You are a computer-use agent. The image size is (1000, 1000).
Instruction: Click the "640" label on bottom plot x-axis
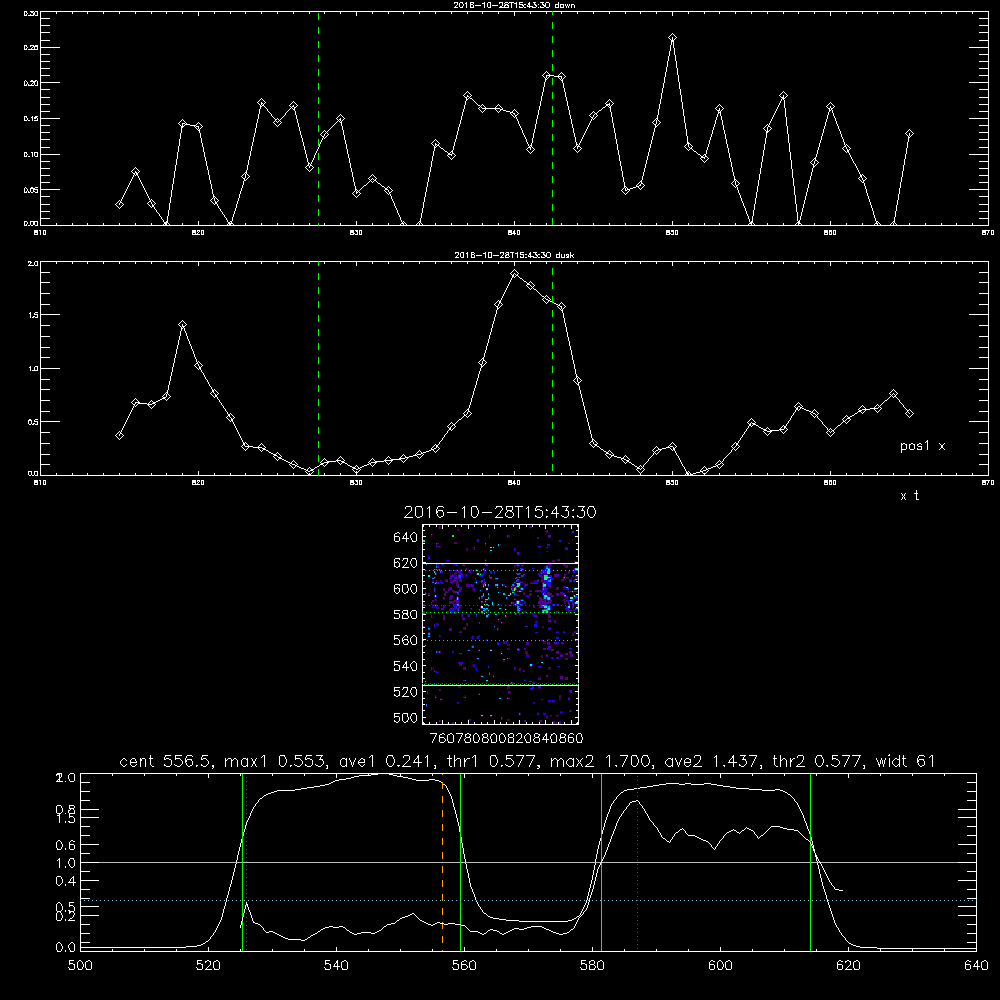click(x=976, y=966)
